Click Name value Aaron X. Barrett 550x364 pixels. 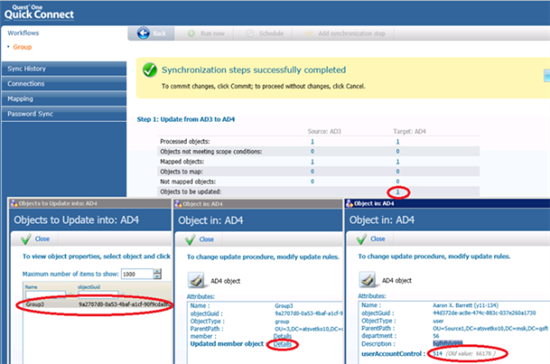click(x=465, y=305)
